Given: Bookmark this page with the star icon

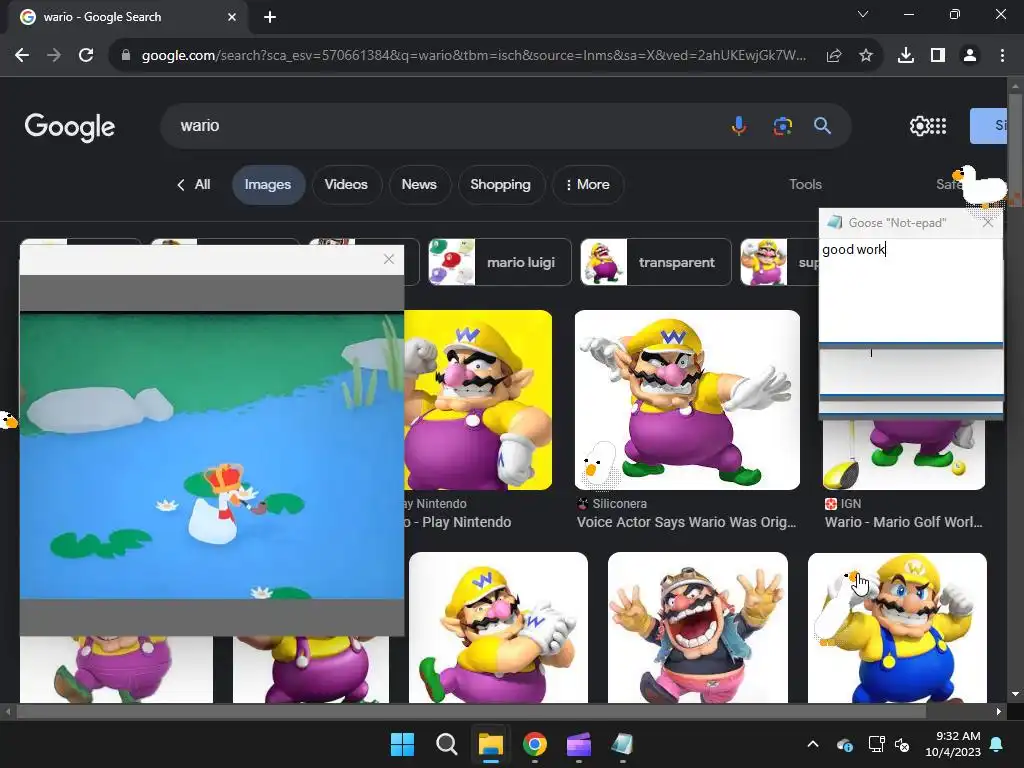Looking at the screenshot, I should (x=866, y=56).
